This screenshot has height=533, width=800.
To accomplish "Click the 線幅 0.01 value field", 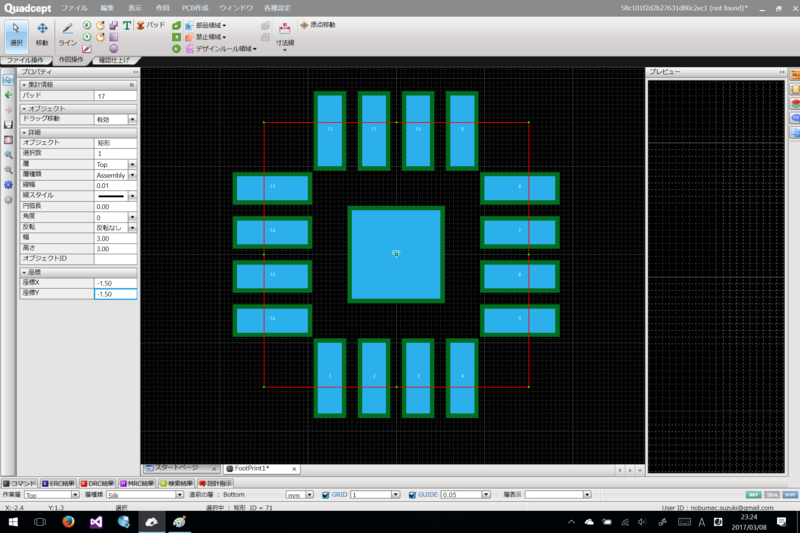I will pos(115,186).
